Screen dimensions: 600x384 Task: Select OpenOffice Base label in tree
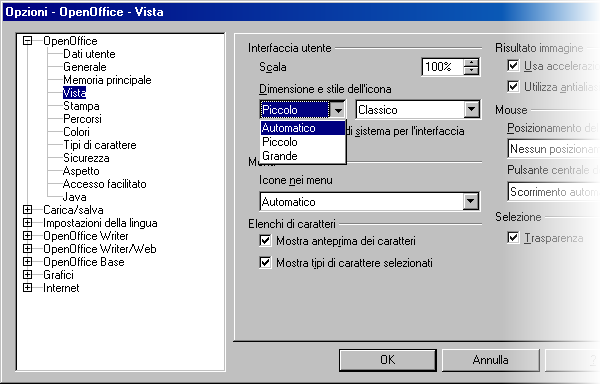coord(84,262)
